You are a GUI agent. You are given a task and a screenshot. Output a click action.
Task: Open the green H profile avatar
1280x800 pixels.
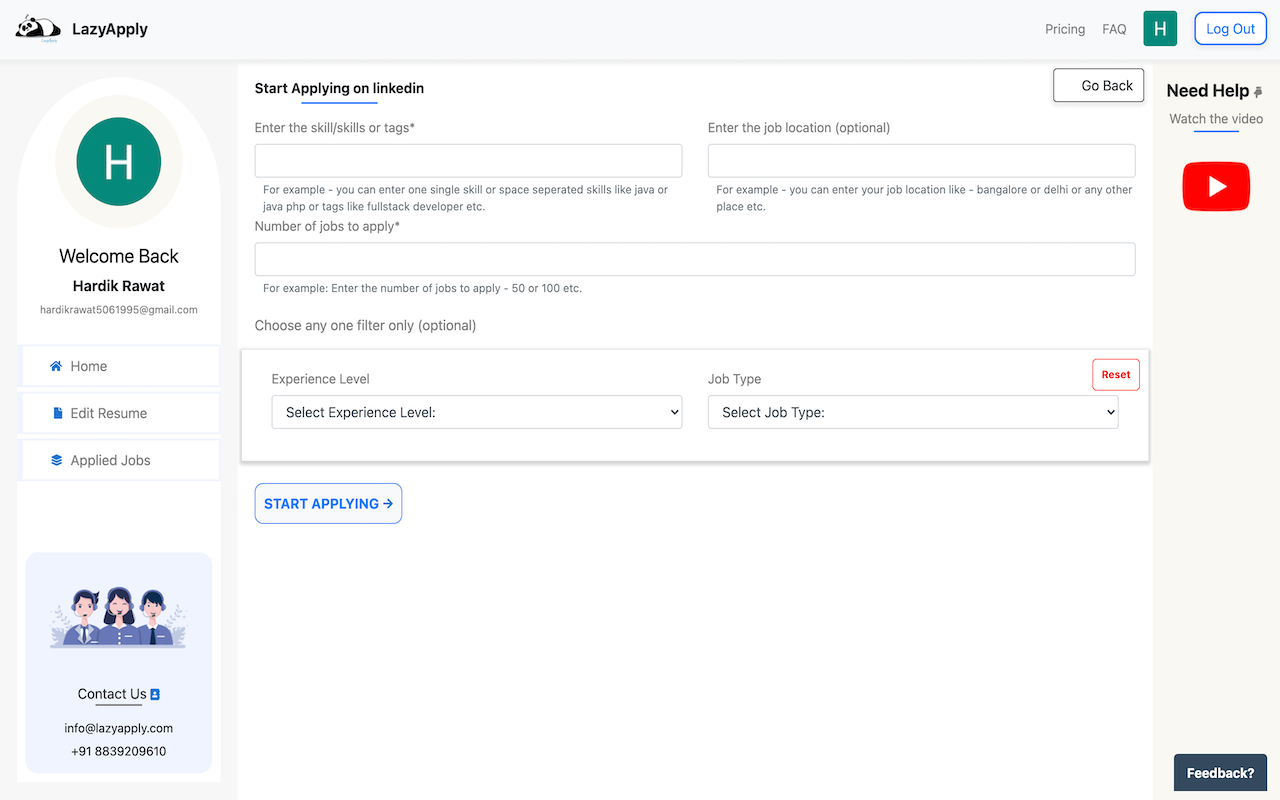point(1160,28)
